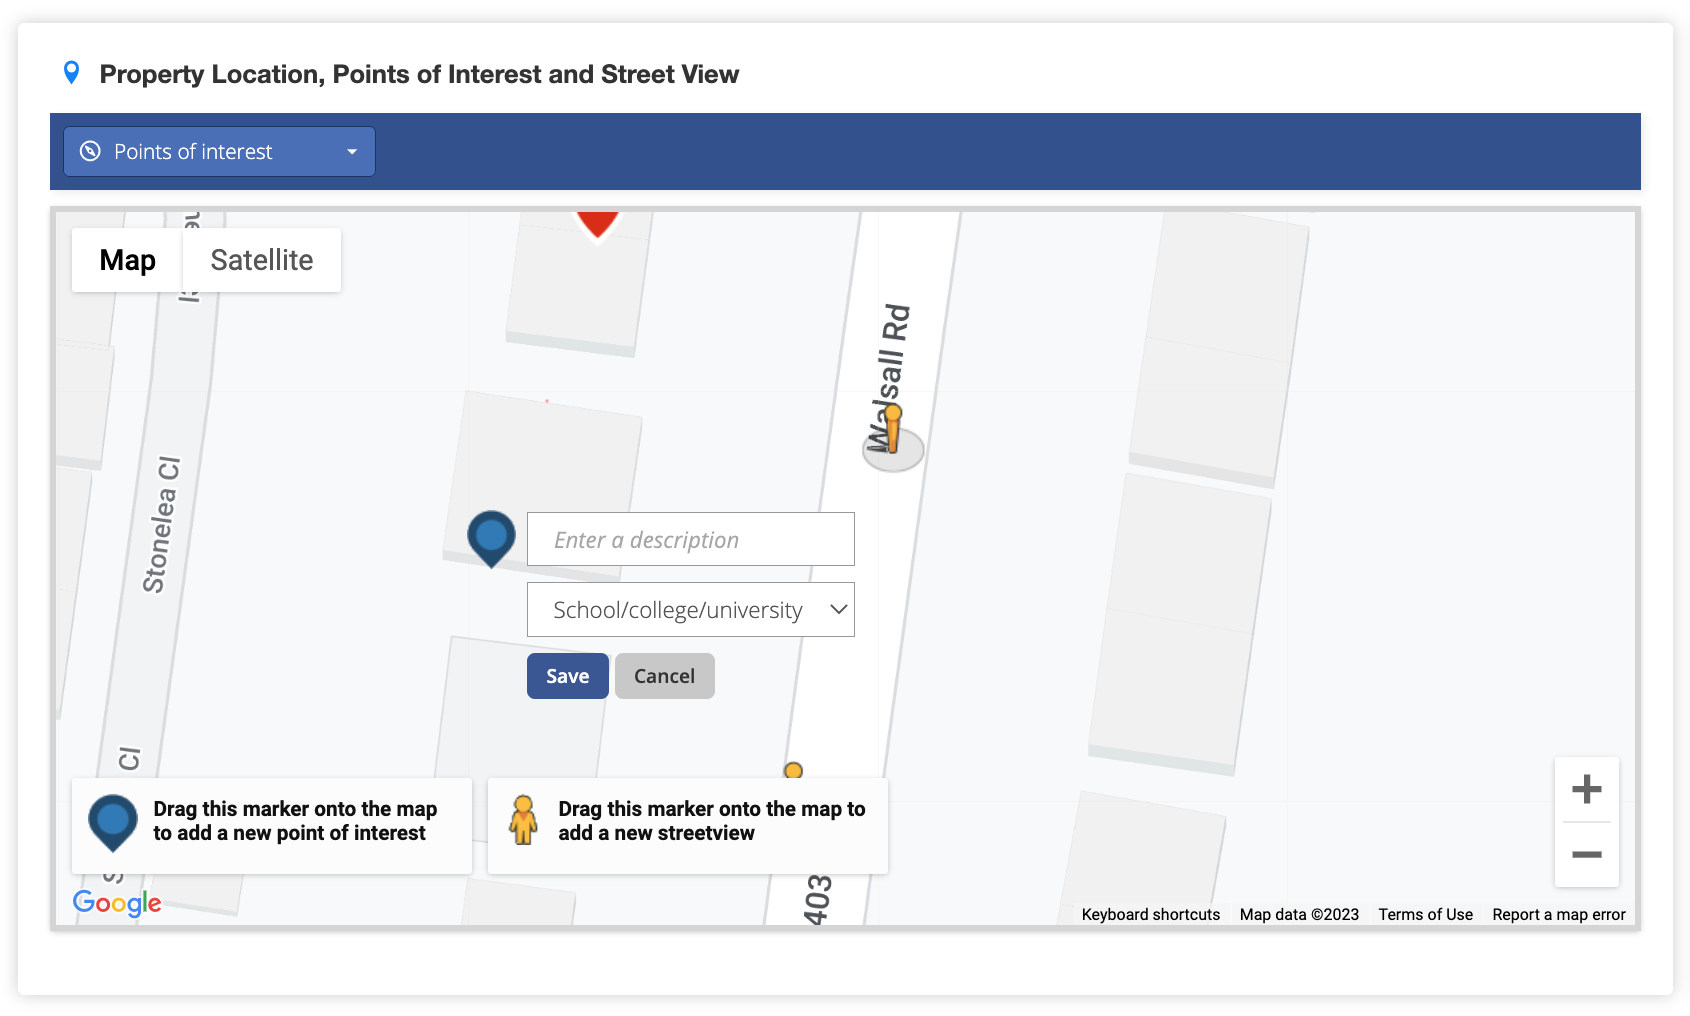Select the Map view tab
Screen dimensions: 1690x1016
[127, 260]
